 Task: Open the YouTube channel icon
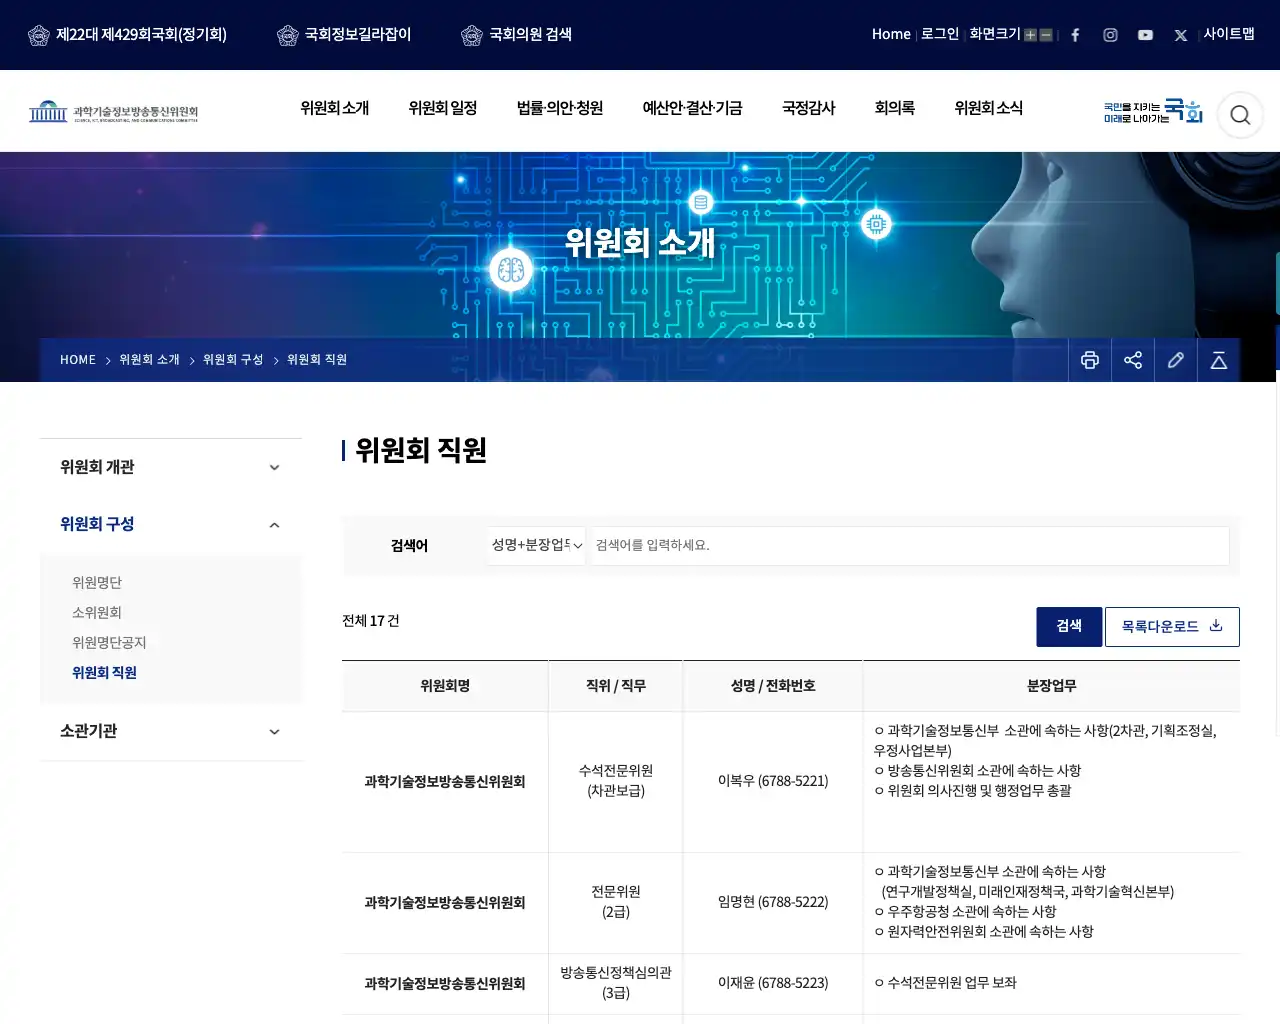point(1145,35)
